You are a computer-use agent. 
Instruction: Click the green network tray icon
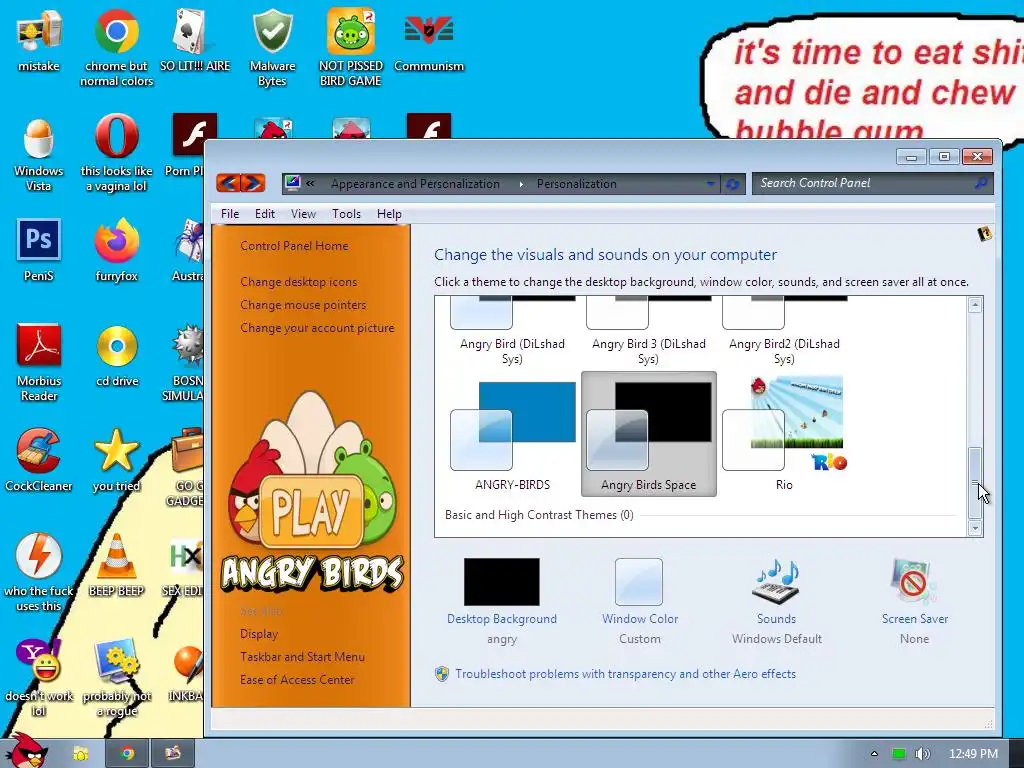[x=899, y=754]
